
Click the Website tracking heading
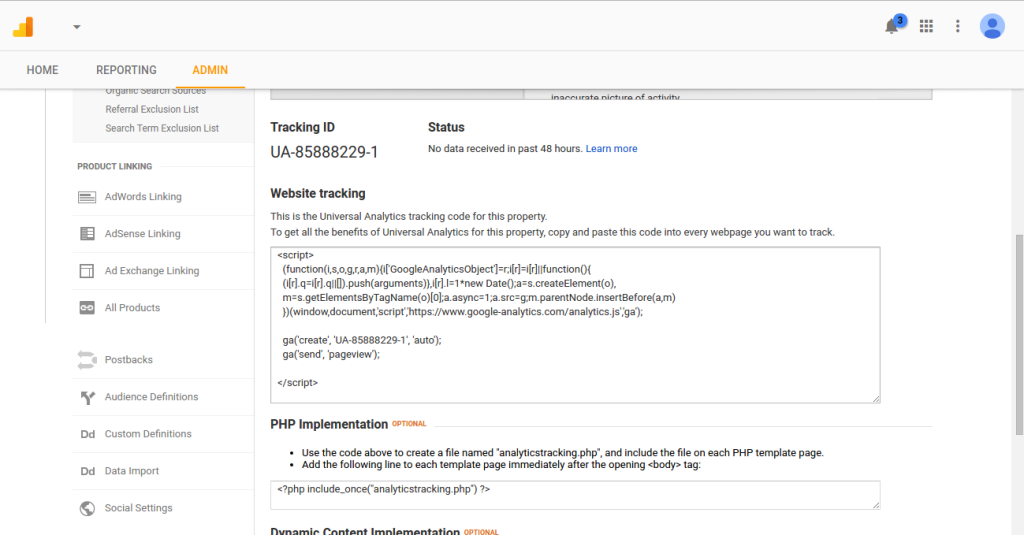(x=318, y=193)
